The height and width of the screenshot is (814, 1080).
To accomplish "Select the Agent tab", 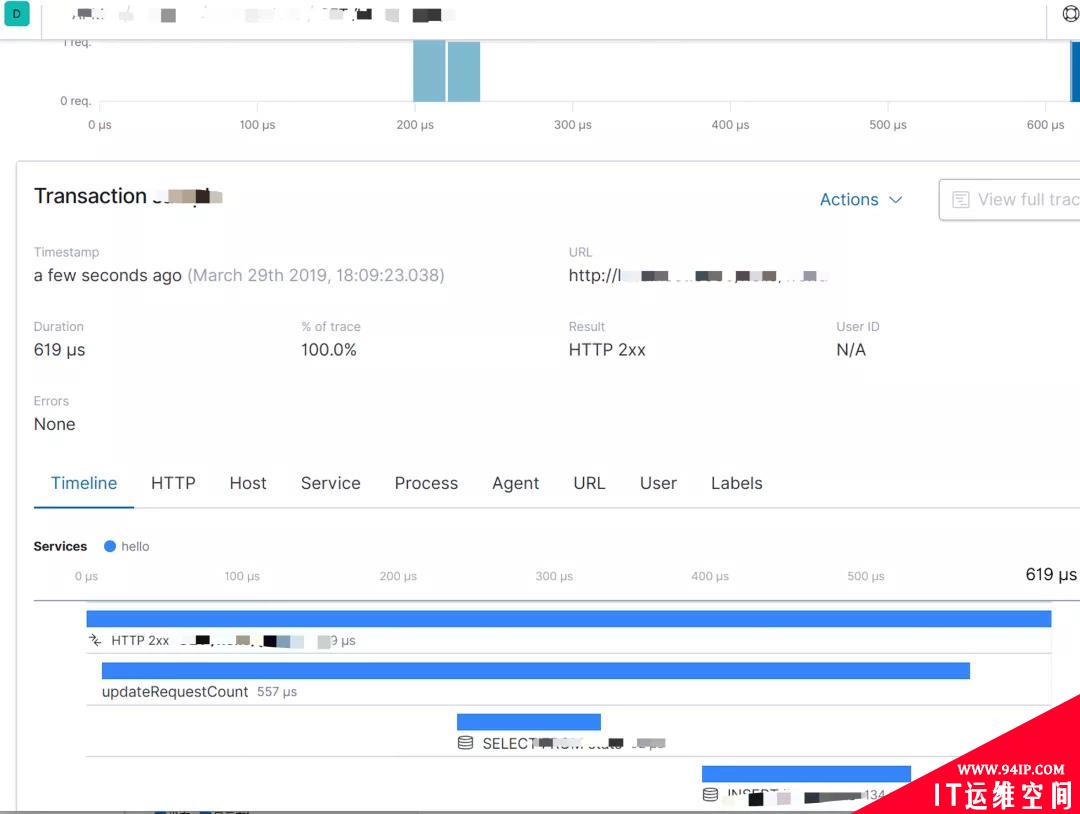I will click(x=515, y=483).
